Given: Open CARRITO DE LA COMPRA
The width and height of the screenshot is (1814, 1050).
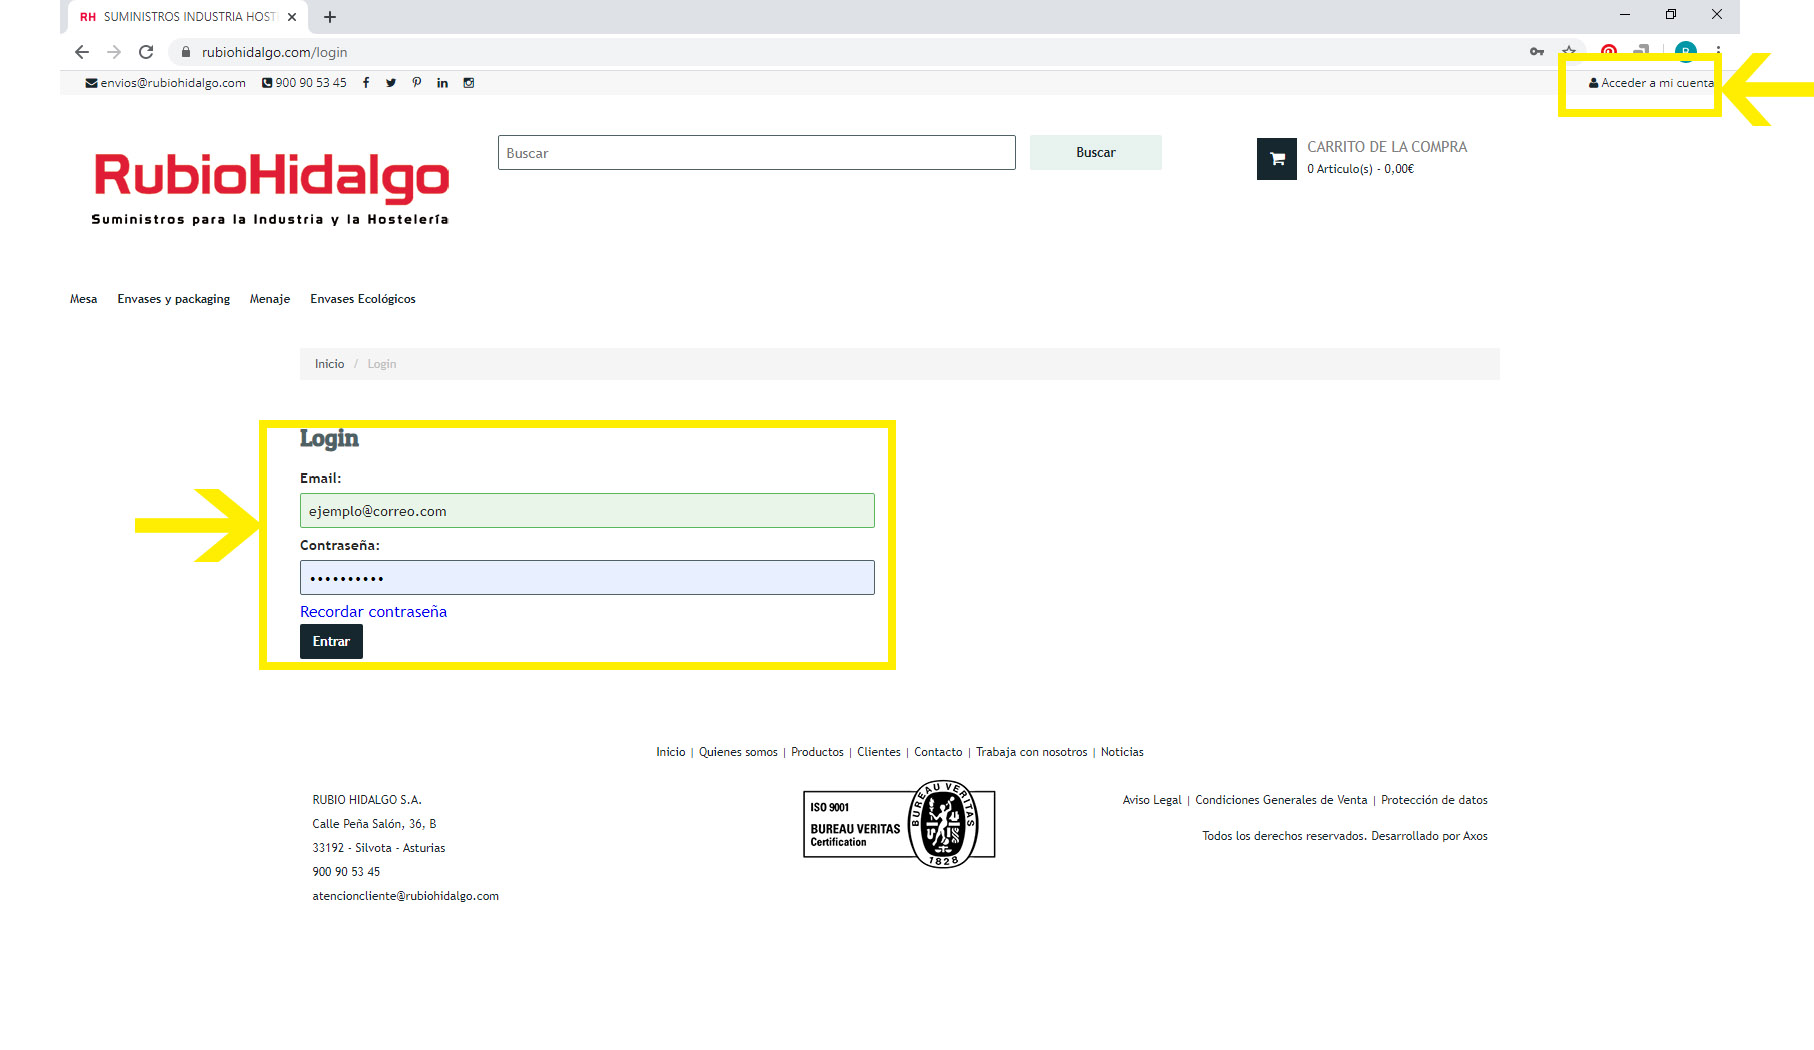Looking at the screenshot, I should (x=1387, y=147).
